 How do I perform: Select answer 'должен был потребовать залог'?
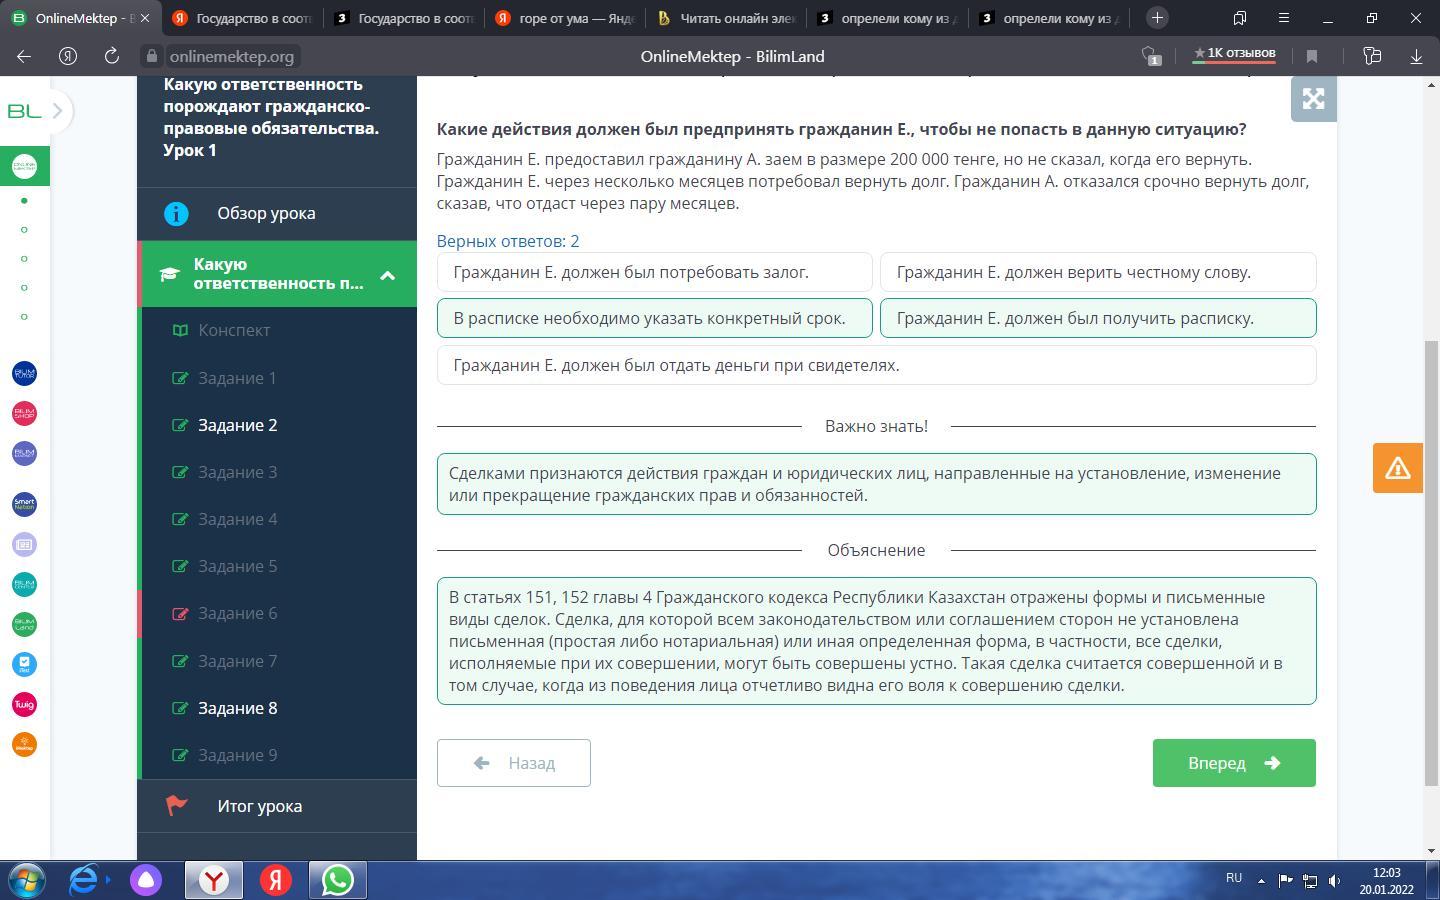[654, 272]
